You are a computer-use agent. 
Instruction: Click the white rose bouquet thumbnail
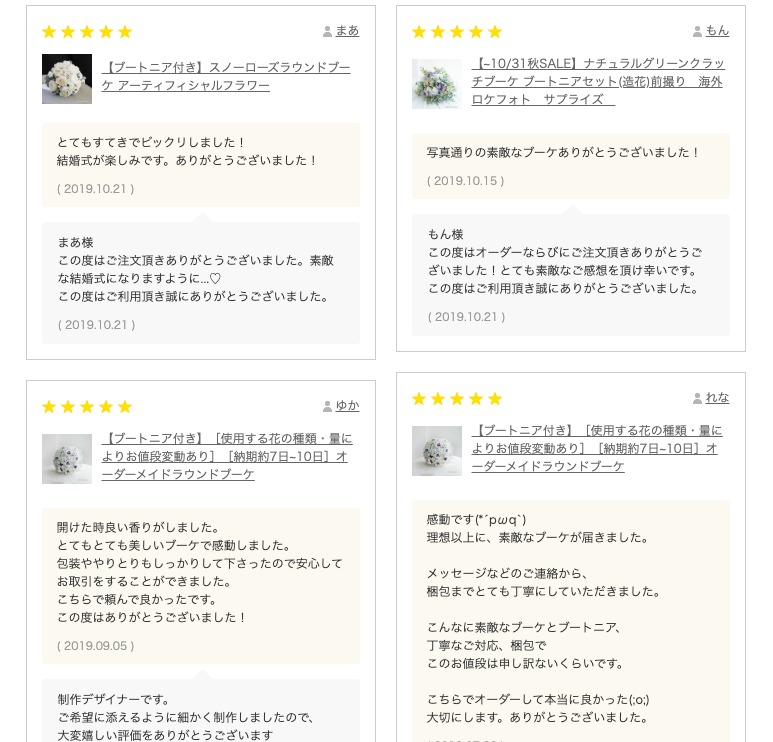point(67,79)
